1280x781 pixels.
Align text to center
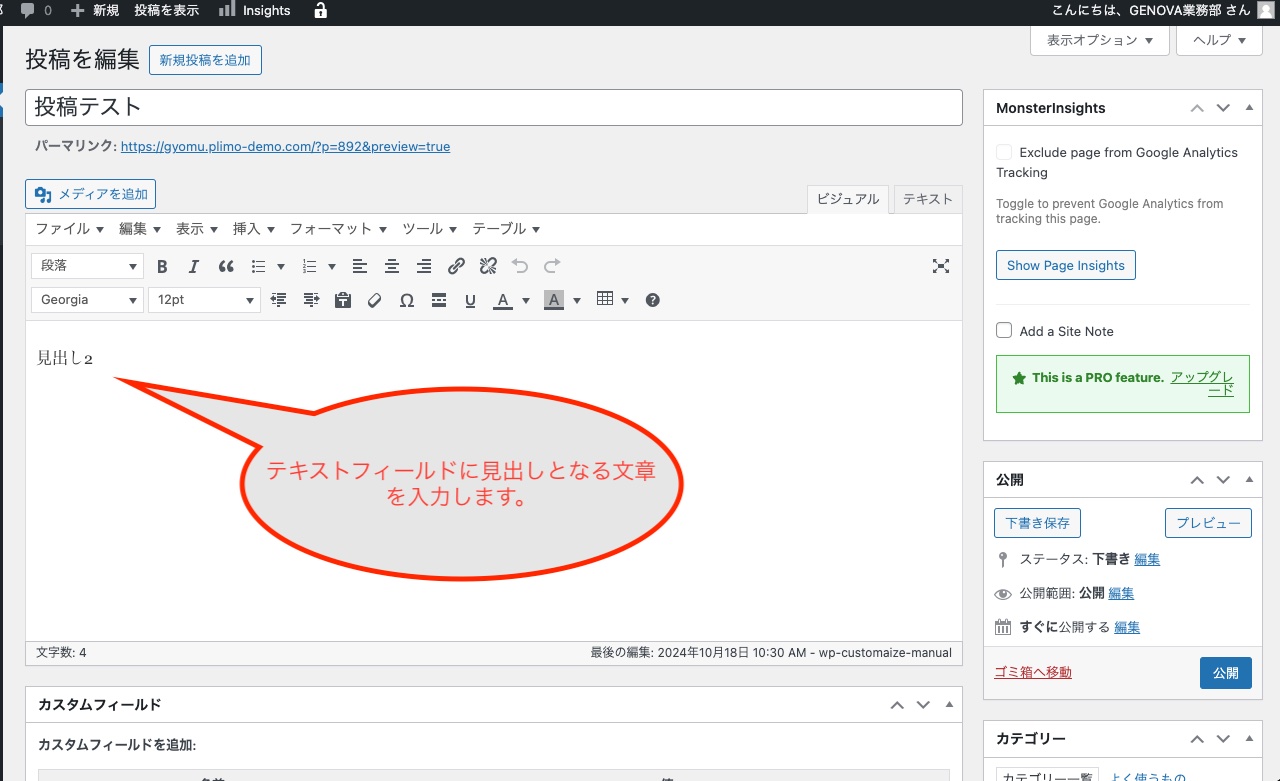coord(392,266)
